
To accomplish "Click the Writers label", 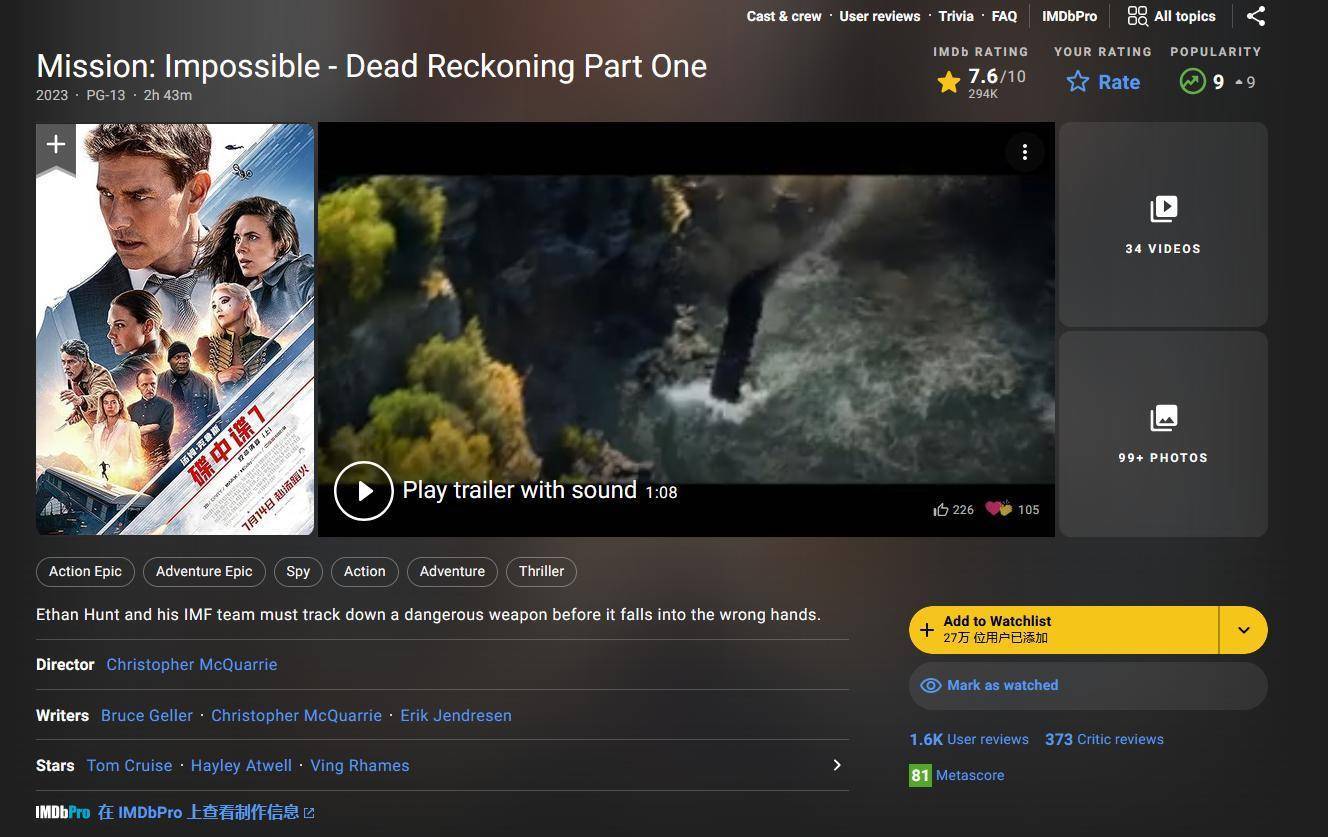I will point(62,716).
